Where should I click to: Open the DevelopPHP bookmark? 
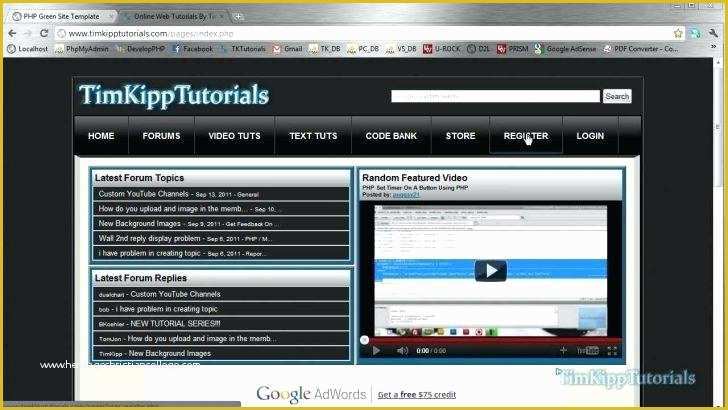[x=141, y=49]
